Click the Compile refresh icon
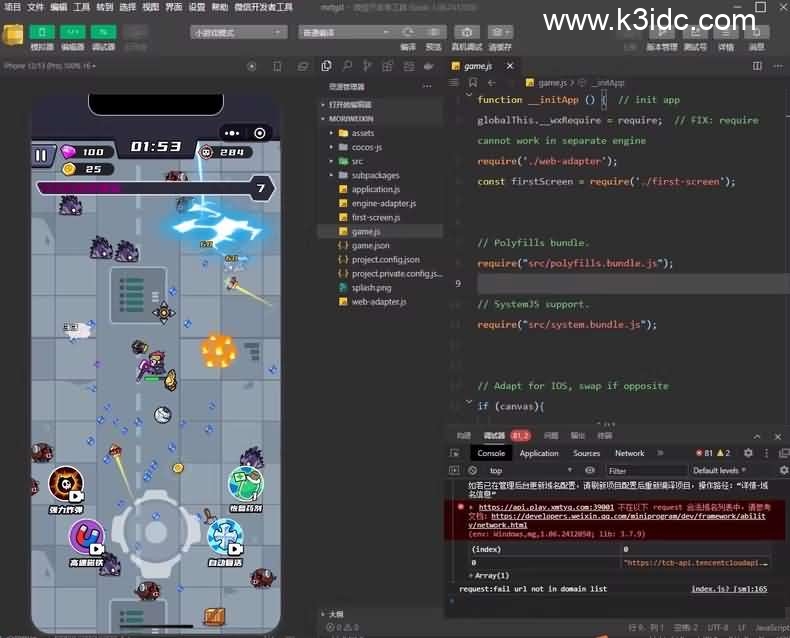The image size is (790, 638). coord(408,32)
